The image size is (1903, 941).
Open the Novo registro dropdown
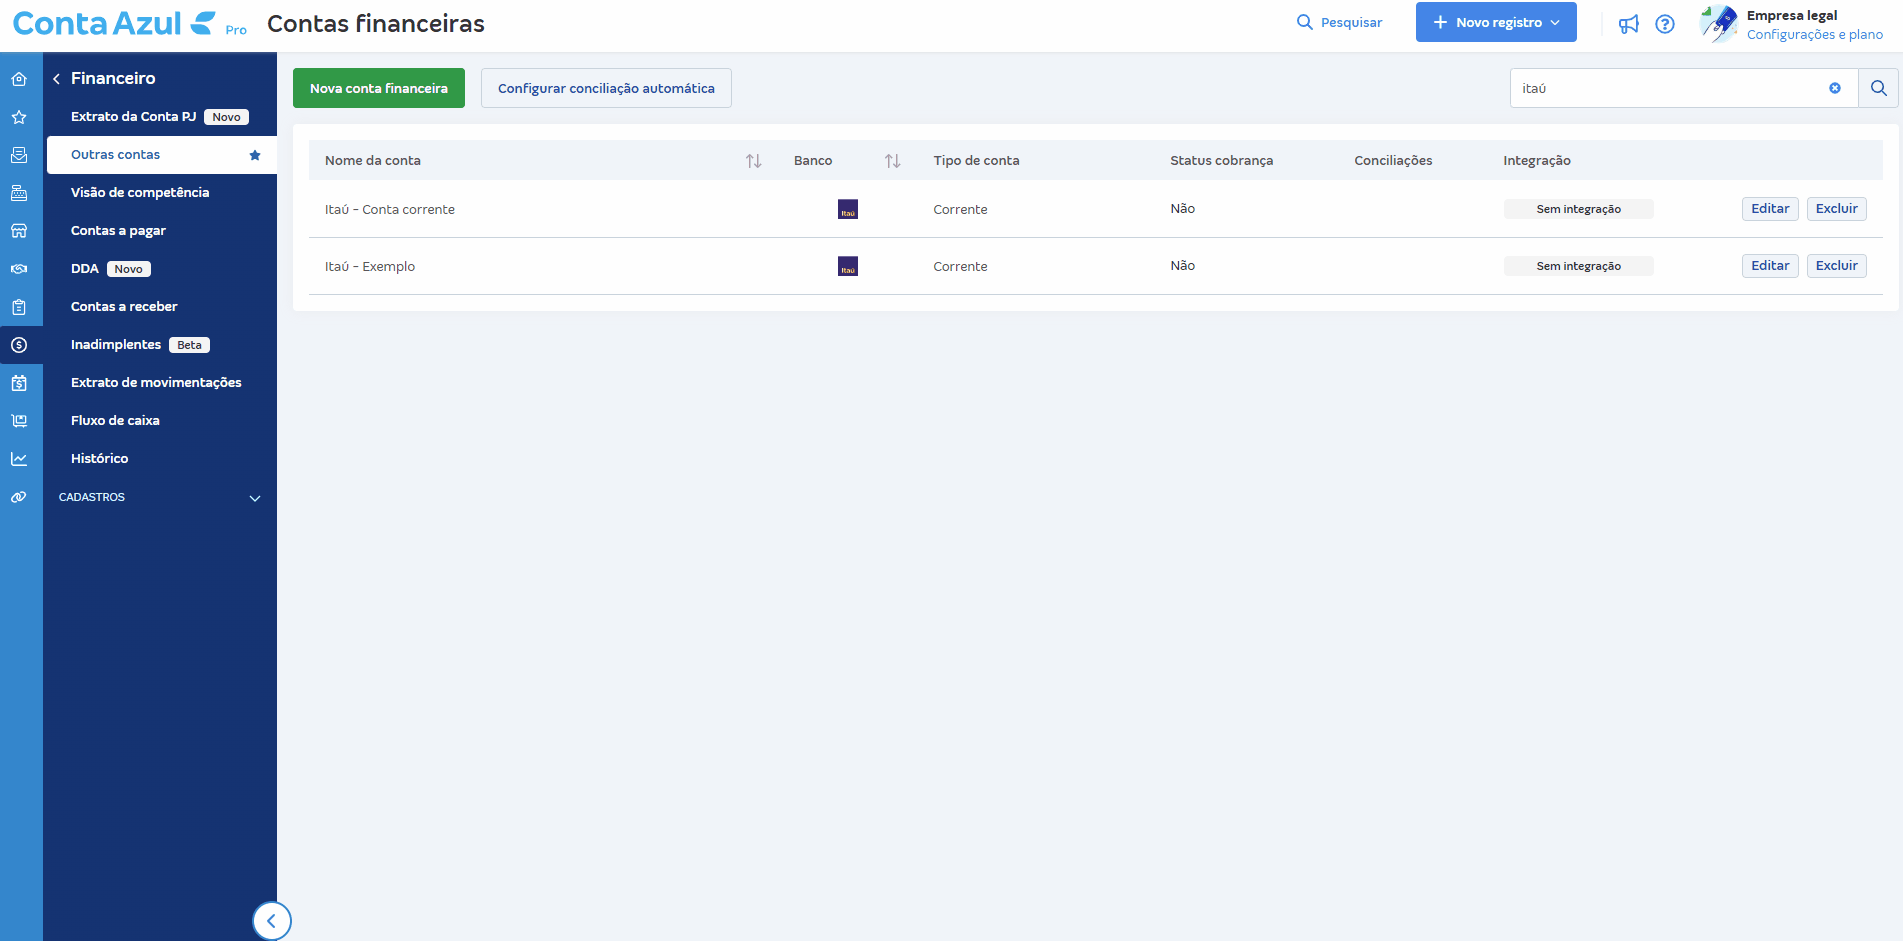(x=1495, y=22)
